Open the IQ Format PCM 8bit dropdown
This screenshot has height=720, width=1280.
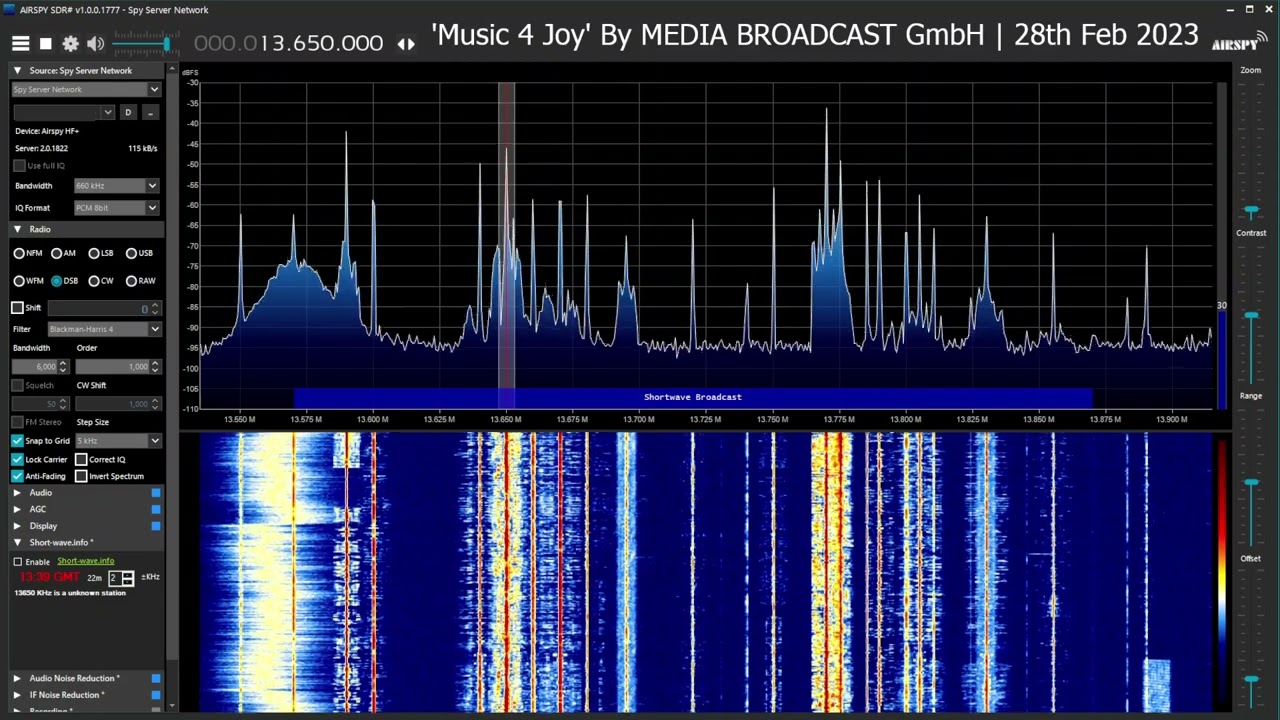coord(116,208)
